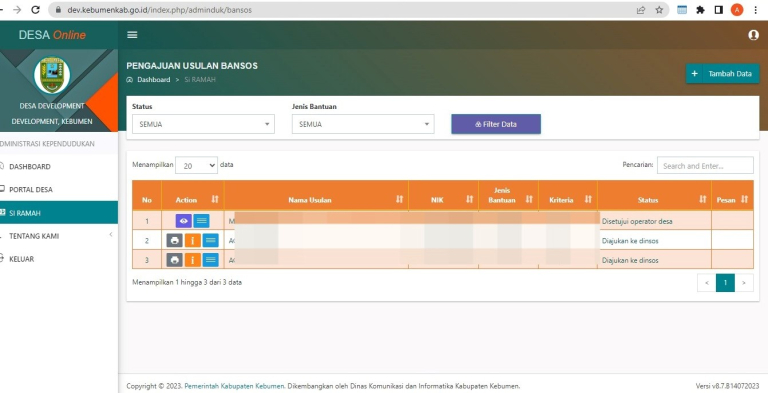This screenshot has width=768, height=393.
Task: Sort table by Status column
Action: coord(702,199)
